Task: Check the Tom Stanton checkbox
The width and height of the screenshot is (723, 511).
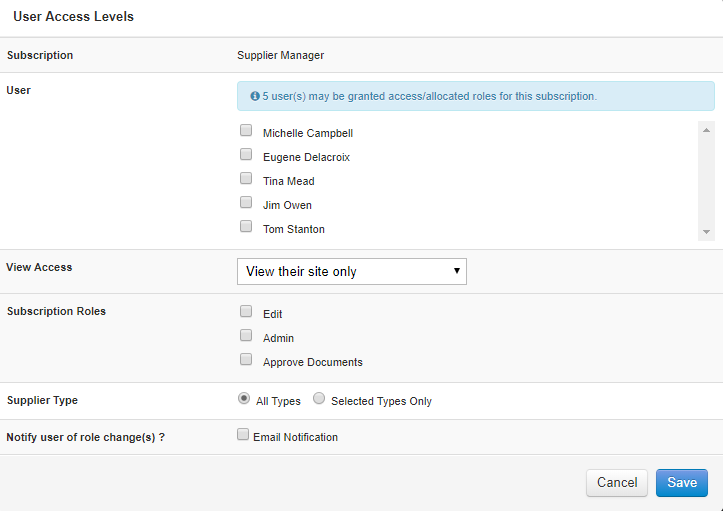Action: coord(246,227)
